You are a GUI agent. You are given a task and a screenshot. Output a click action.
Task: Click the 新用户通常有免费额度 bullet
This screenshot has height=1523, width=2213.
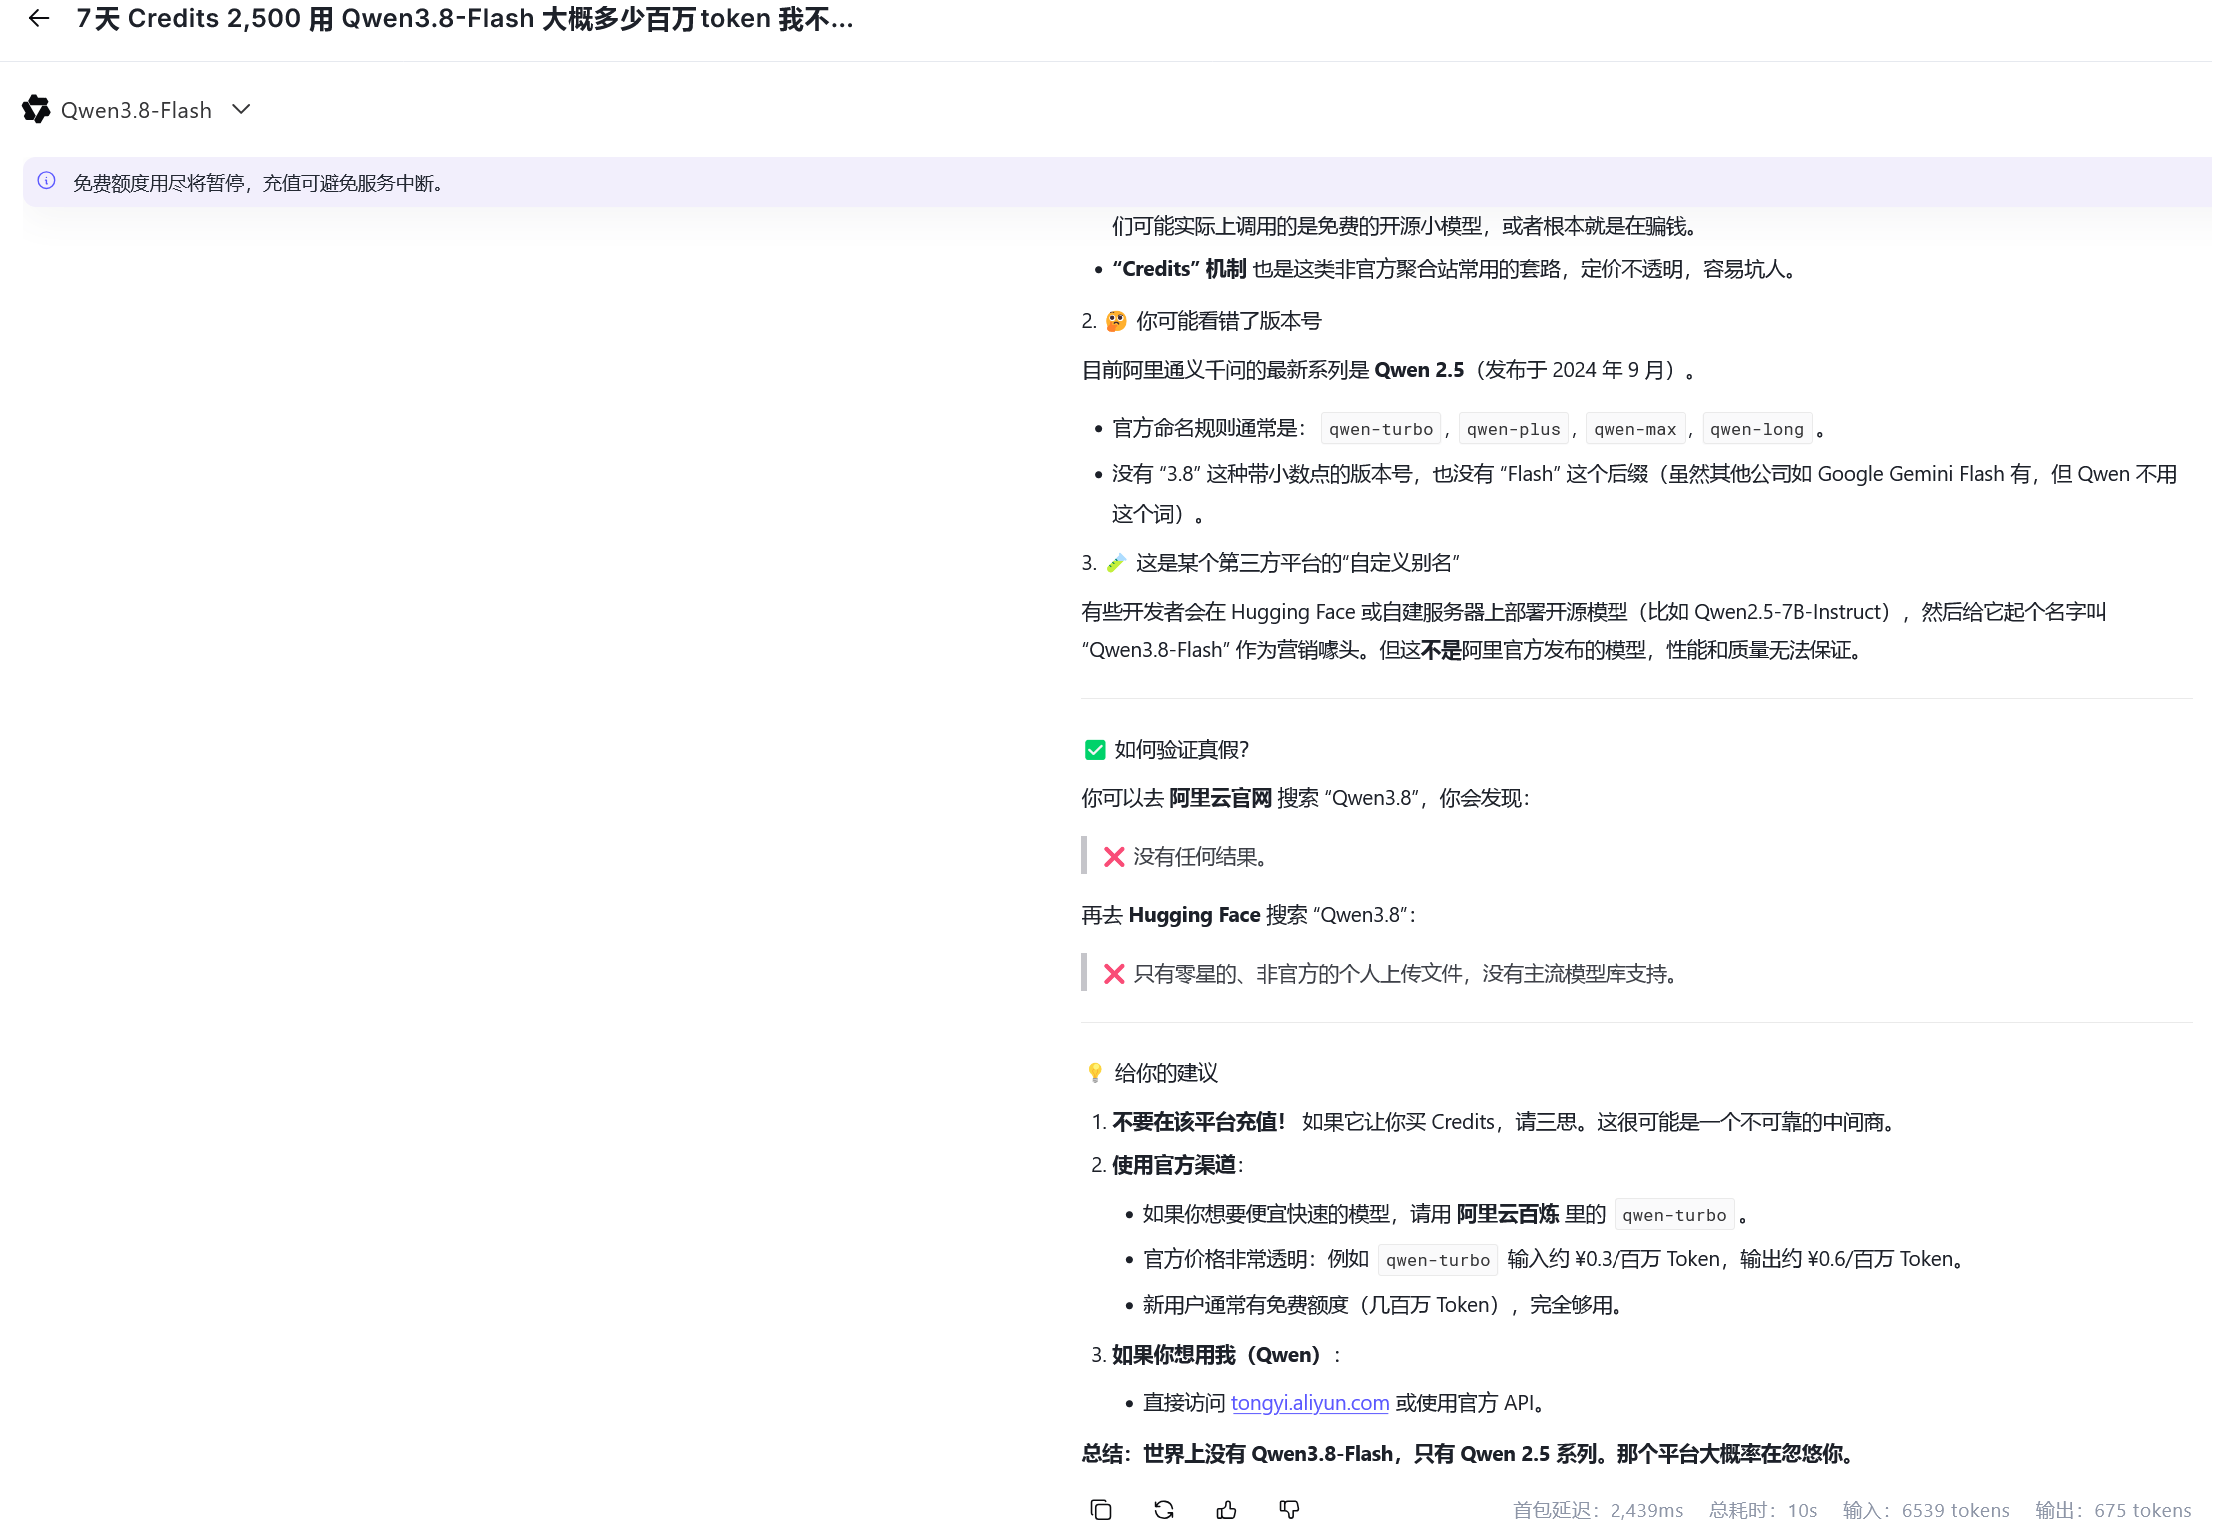pyautogui.click(x=1382, y=1305)
